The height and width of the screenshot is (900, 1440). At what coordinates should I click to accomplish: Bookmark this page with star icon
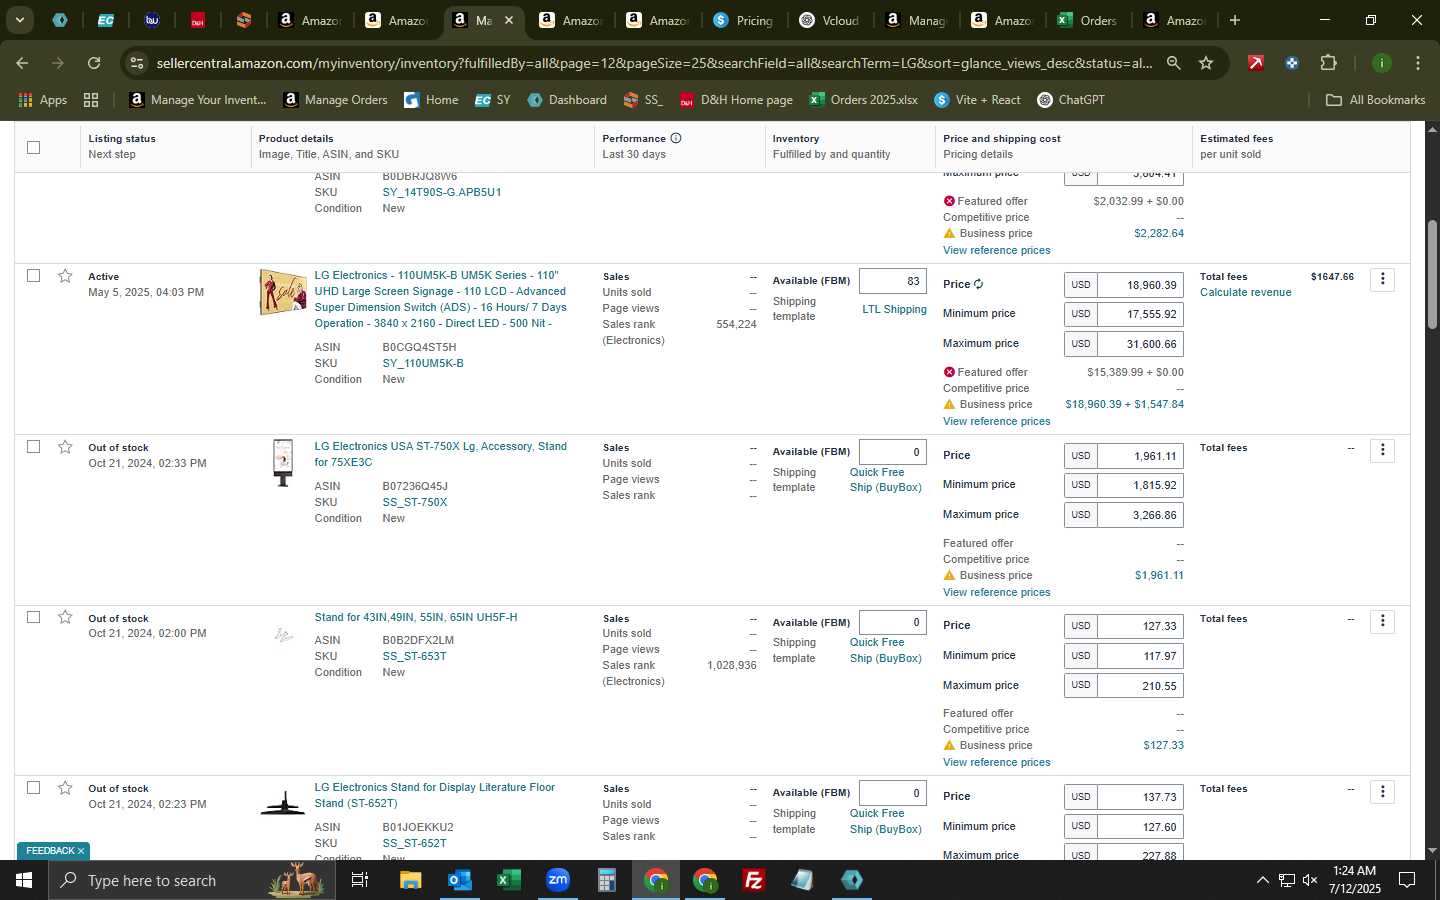tap(1206, 63)
